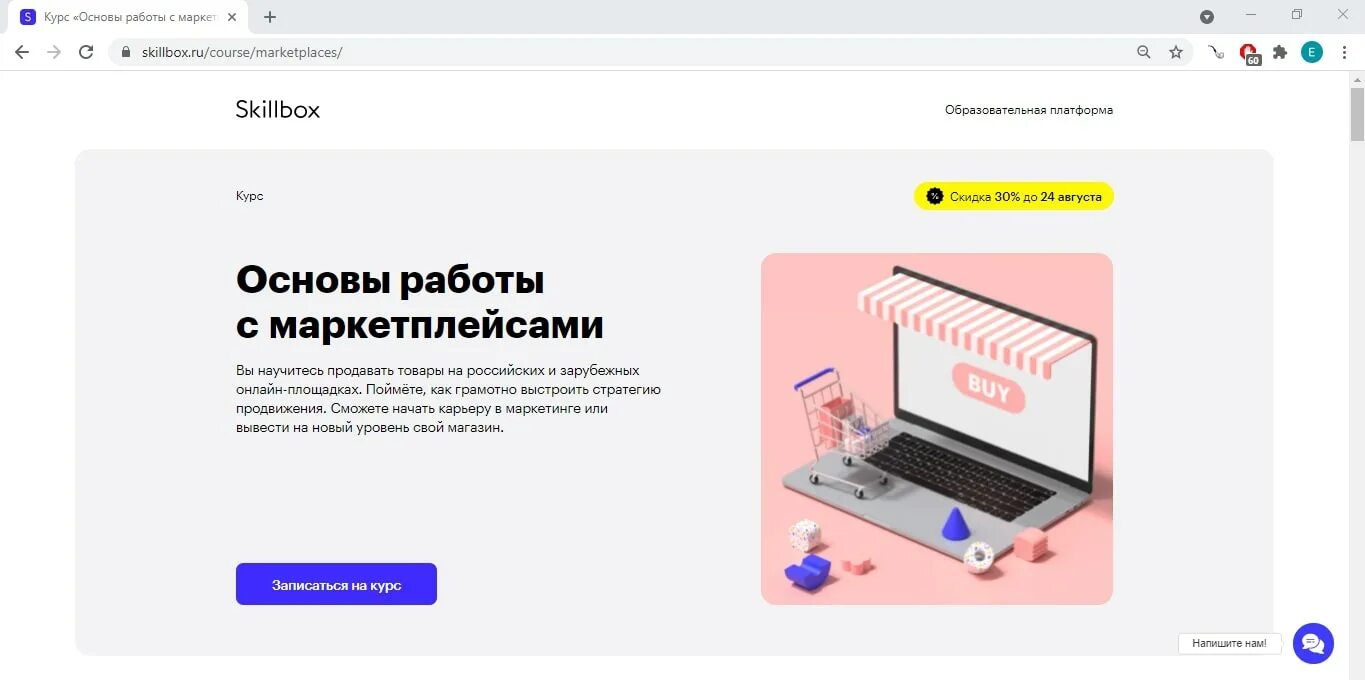Viewport: 1365px width, 680px height.
Task: Expand the tab search dropdown arrow
Action: pyautogui.click(x=1207, y=16)
